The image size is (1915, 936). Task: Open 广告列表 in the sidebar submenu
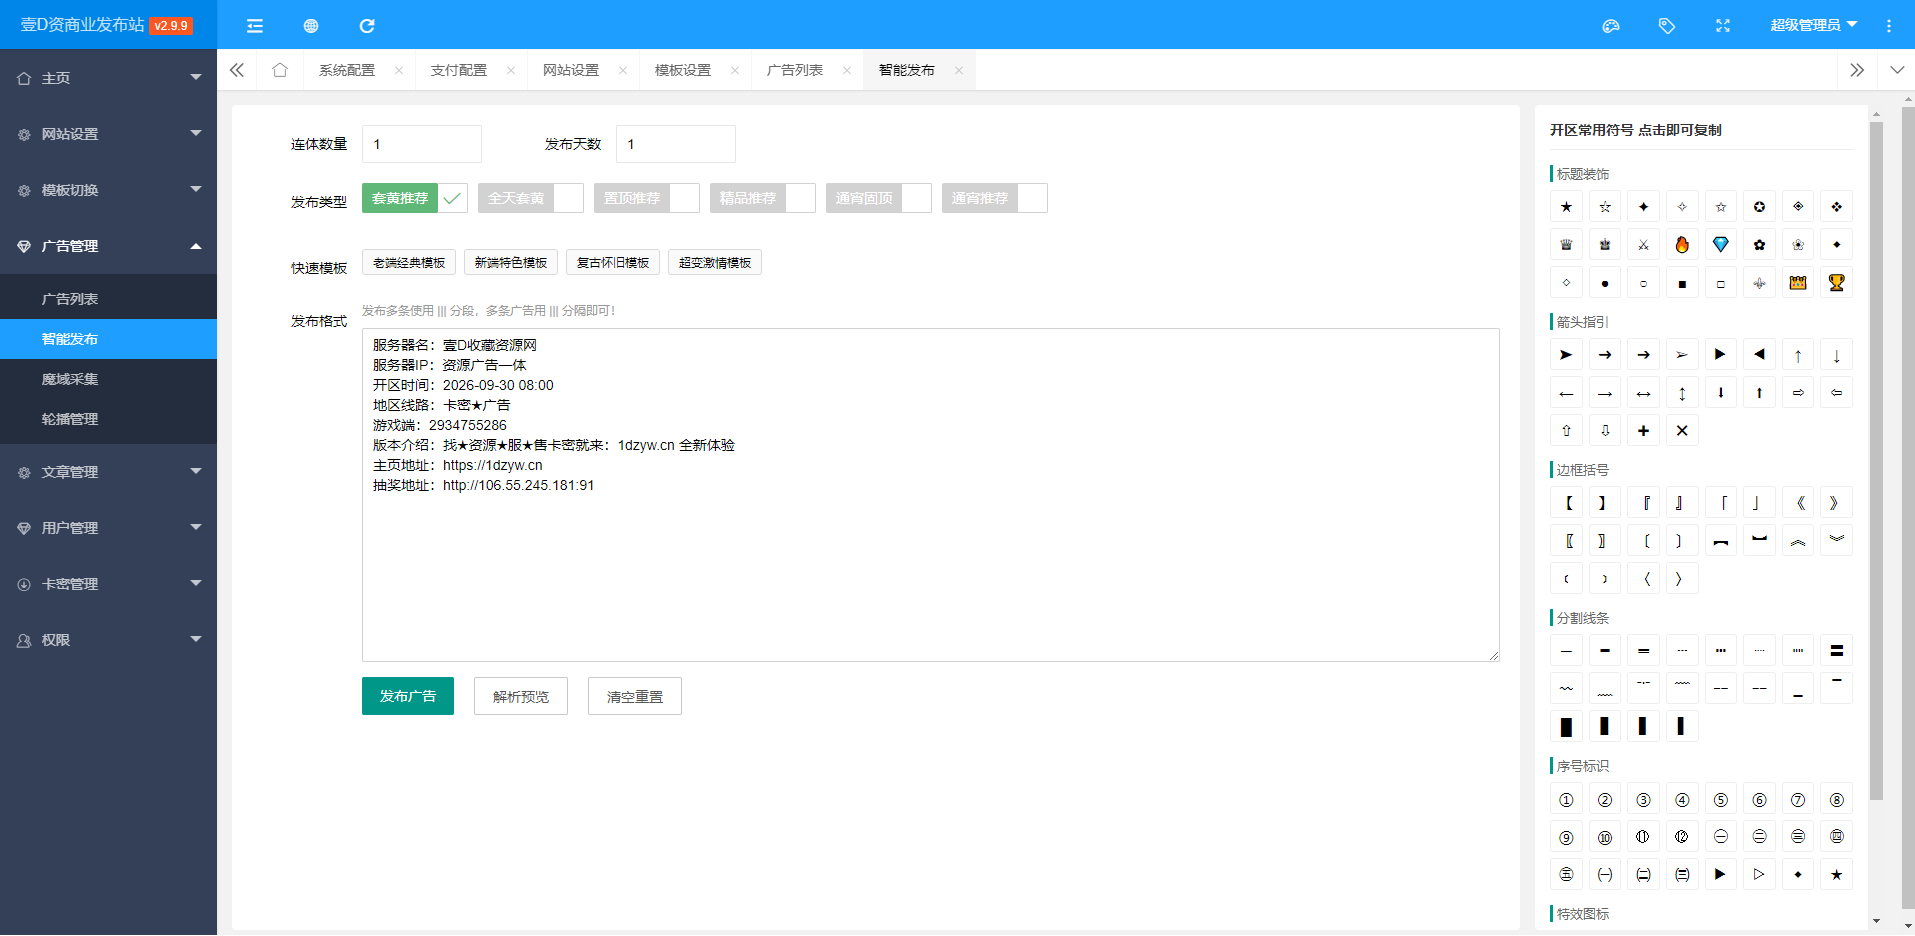108,299
